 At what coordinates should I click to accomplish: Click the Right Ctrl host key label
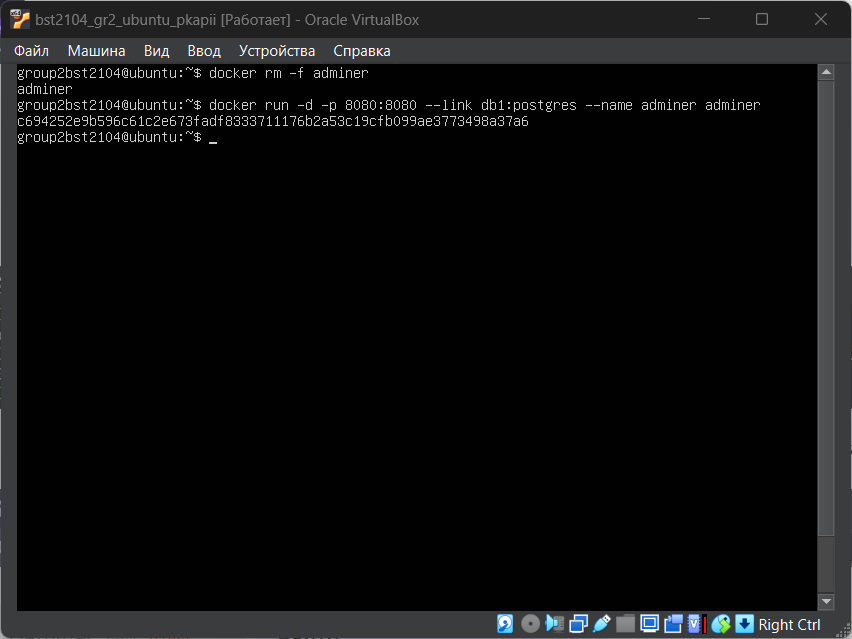pos(789,625)
